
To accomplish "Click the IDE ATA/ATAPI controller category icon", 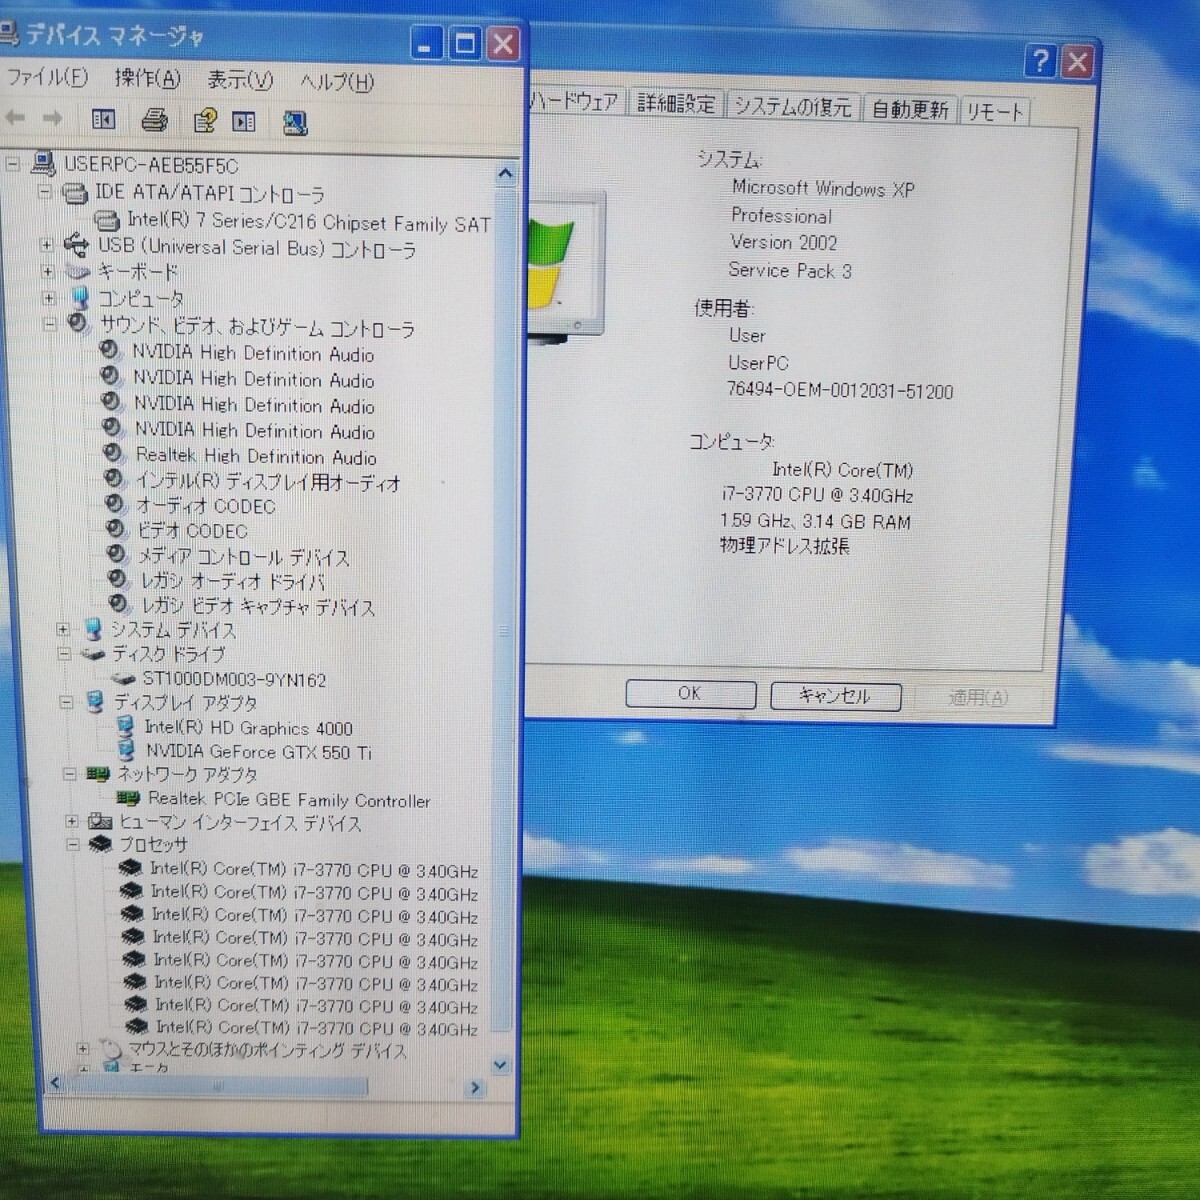I will pyautogui.click(x=75, y=192).
